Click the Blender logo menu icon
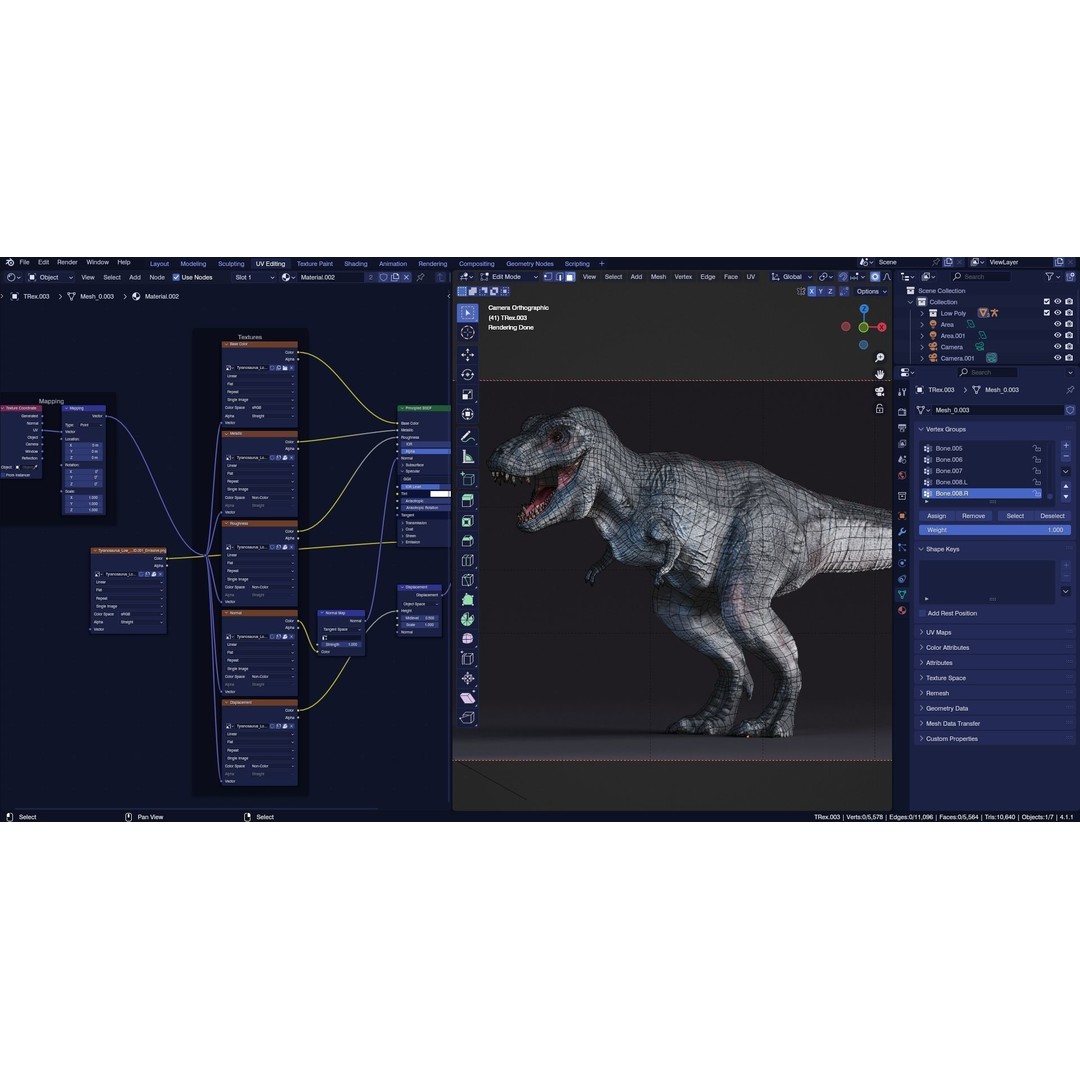Image resolution: width=1080 pixels, height=1080 pixels. click(10, 262)
